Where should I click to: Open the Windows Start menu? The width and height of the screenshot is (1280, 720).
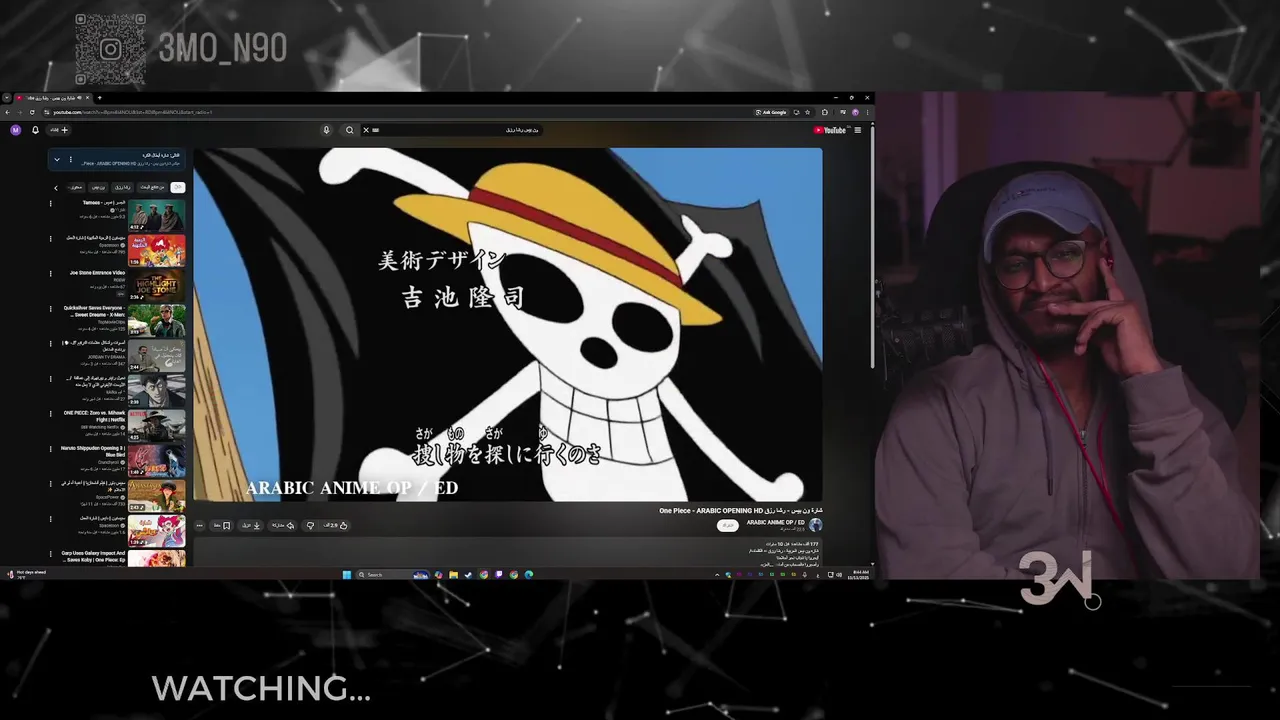[347, 574]
